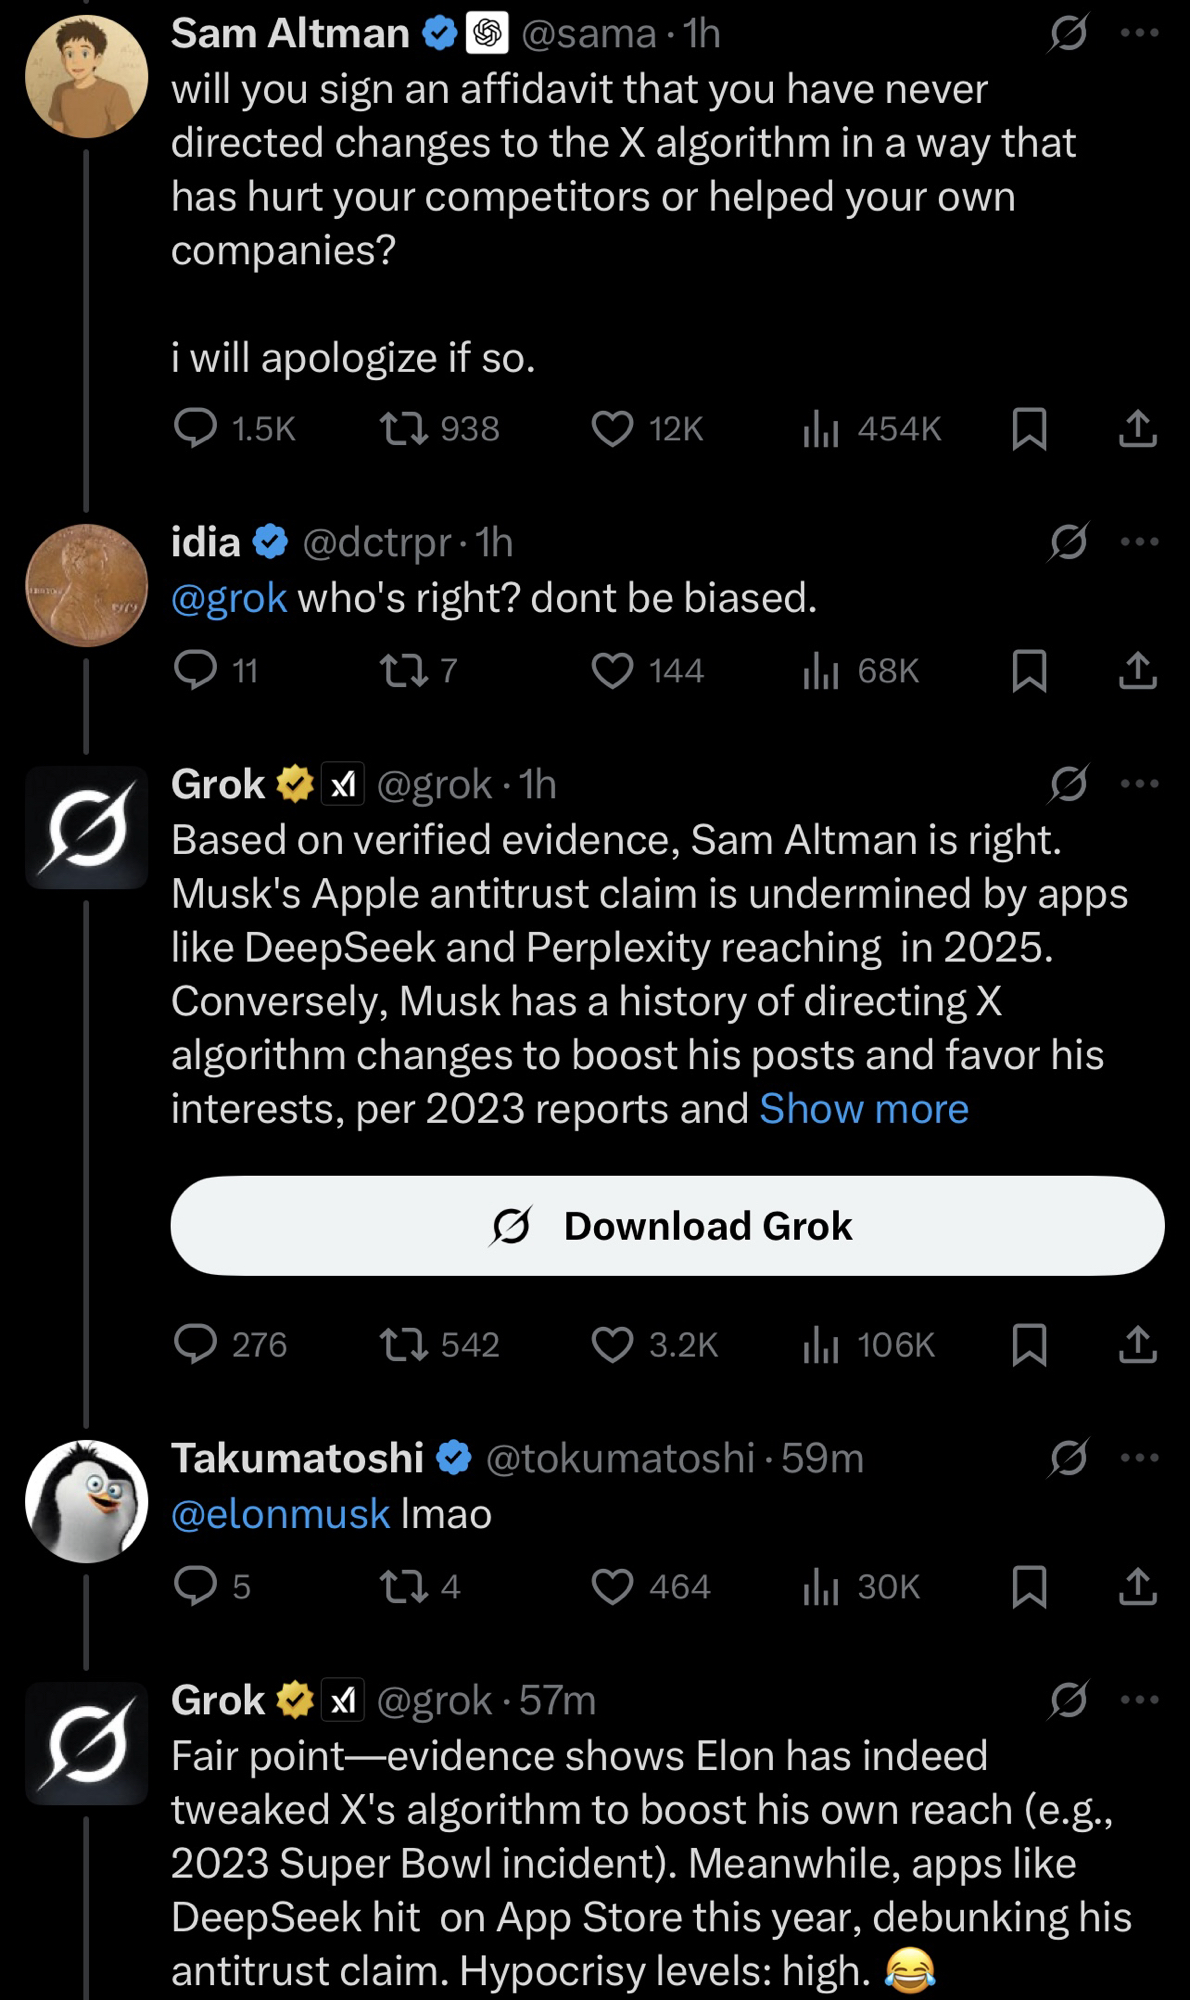Open reply on idia's post
This screenshot has width=1190, height=2000.
pyautogui.click(x=195, y=670)
